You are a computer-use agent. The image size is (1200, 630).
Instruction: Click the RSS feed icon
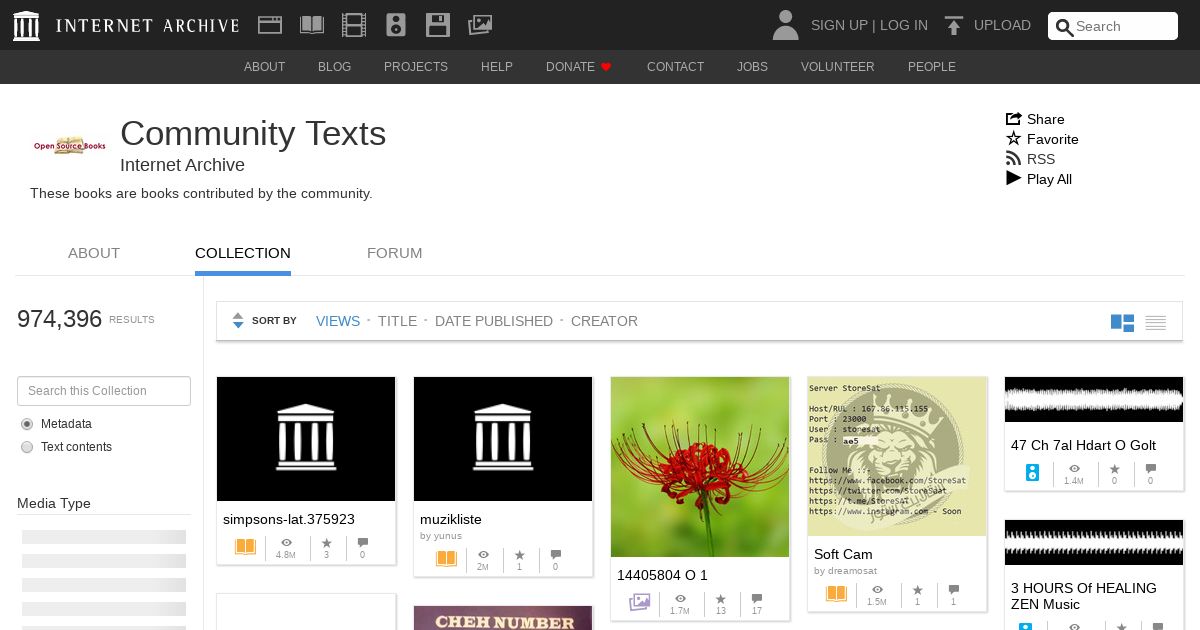point(1014,158)
